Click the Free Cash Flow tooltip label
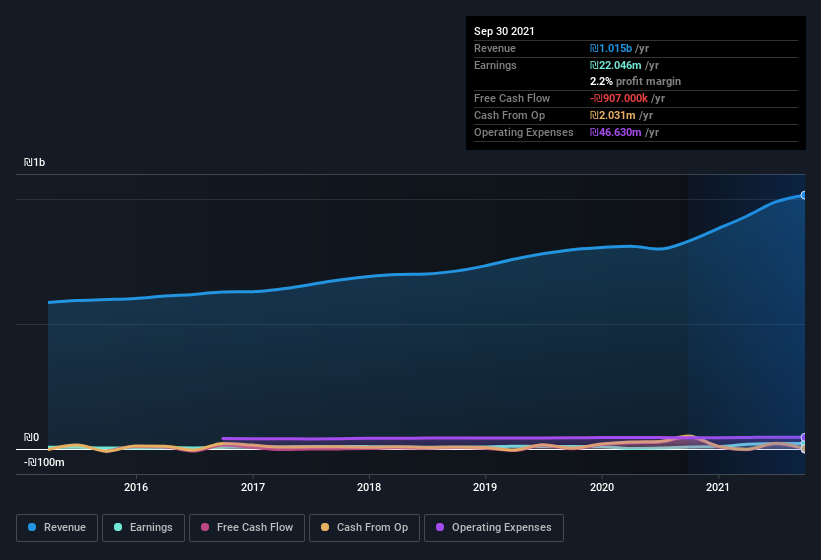The width and height of the screenshot is (821, 560). pyautogui.click(x=512, y=98)
